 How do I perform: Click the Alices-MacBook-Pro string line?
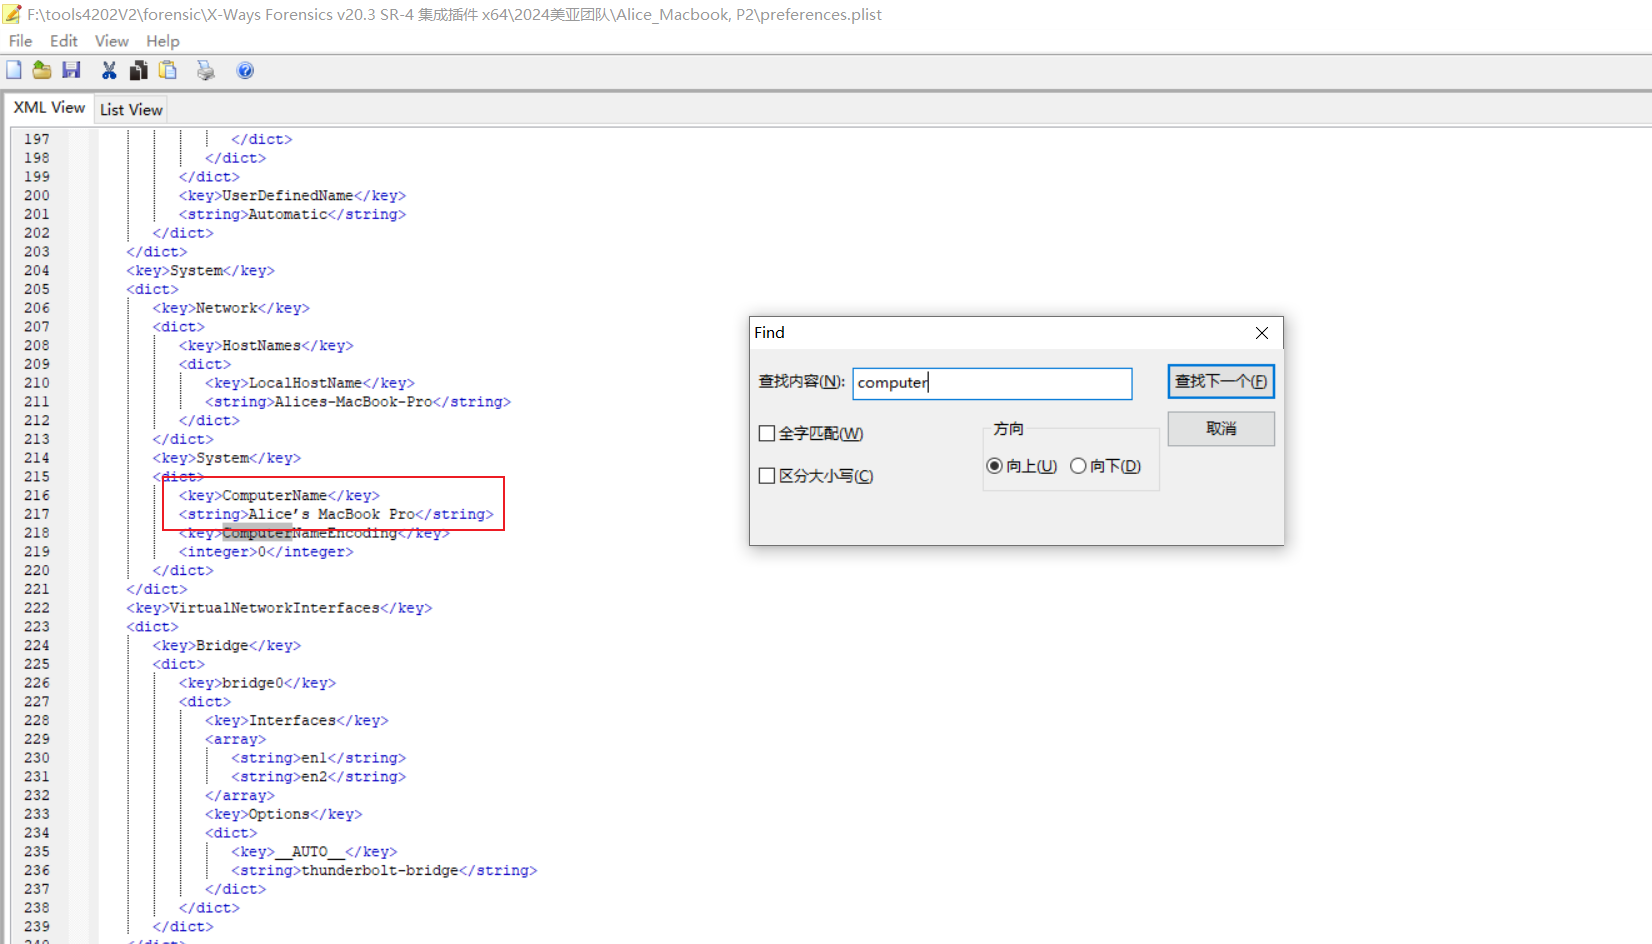(x=358, y=402)
